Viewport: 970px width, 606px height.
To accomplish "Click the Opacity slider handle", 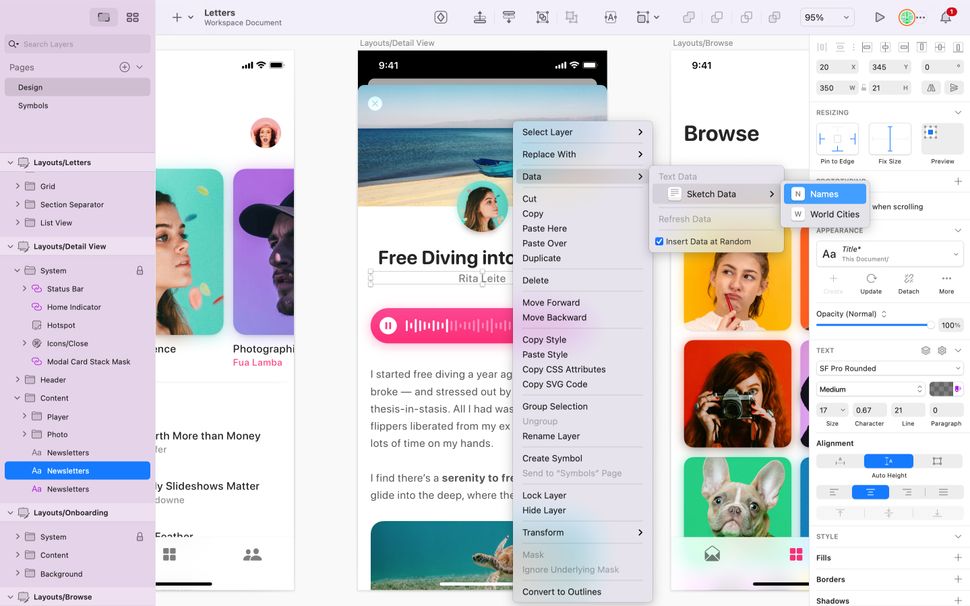I will click(x=931, y=325).
